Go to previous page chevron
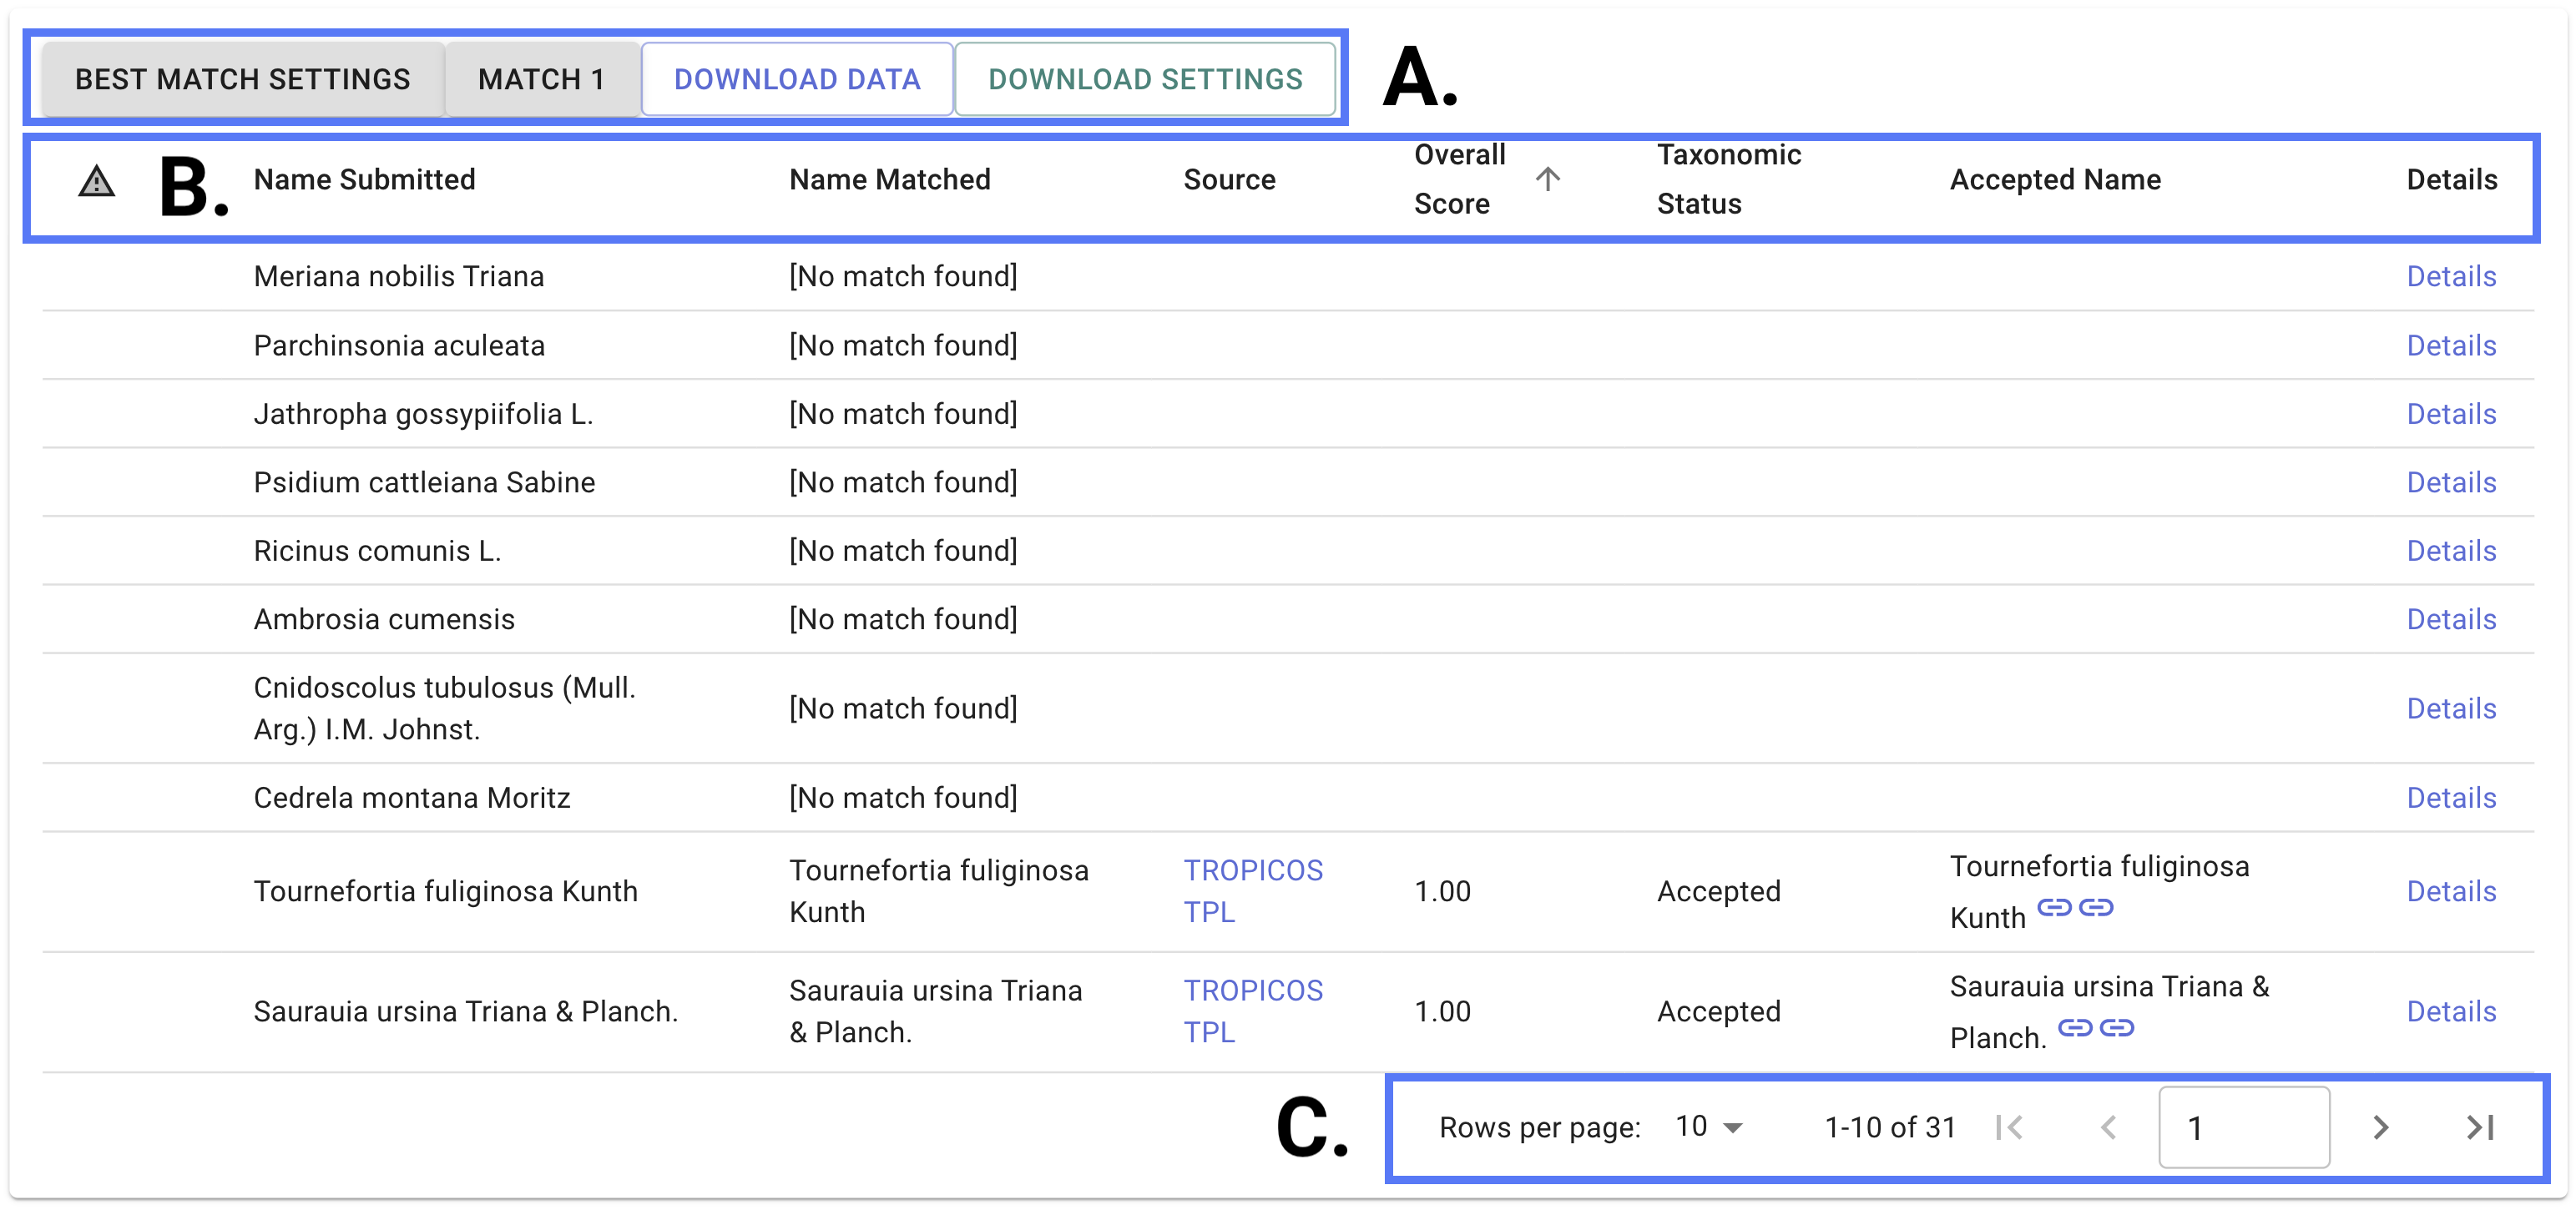The width and height of the screenshot is (2576, 1210). coord(2108,1127)
